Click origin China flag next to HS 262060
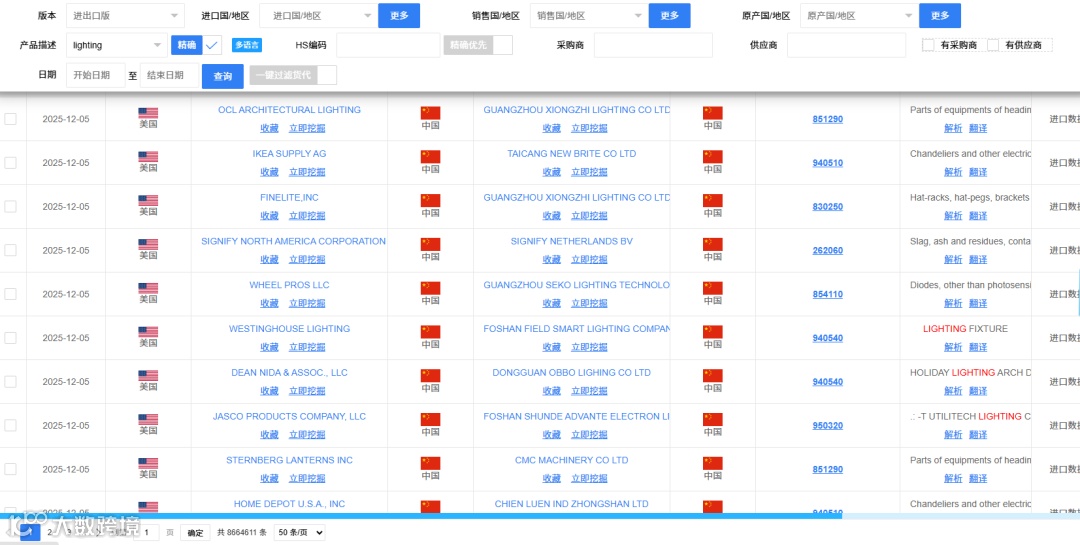The image size is (1080, 545). 713,244
